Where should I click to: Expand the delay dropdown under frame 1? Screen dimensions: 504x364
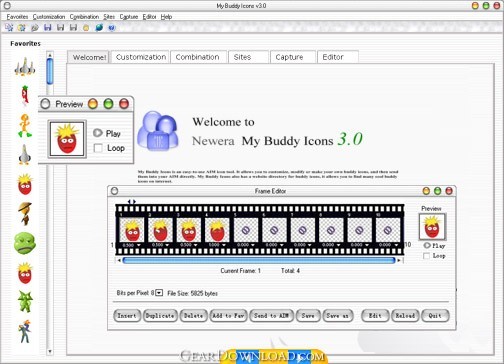(138, 245)
